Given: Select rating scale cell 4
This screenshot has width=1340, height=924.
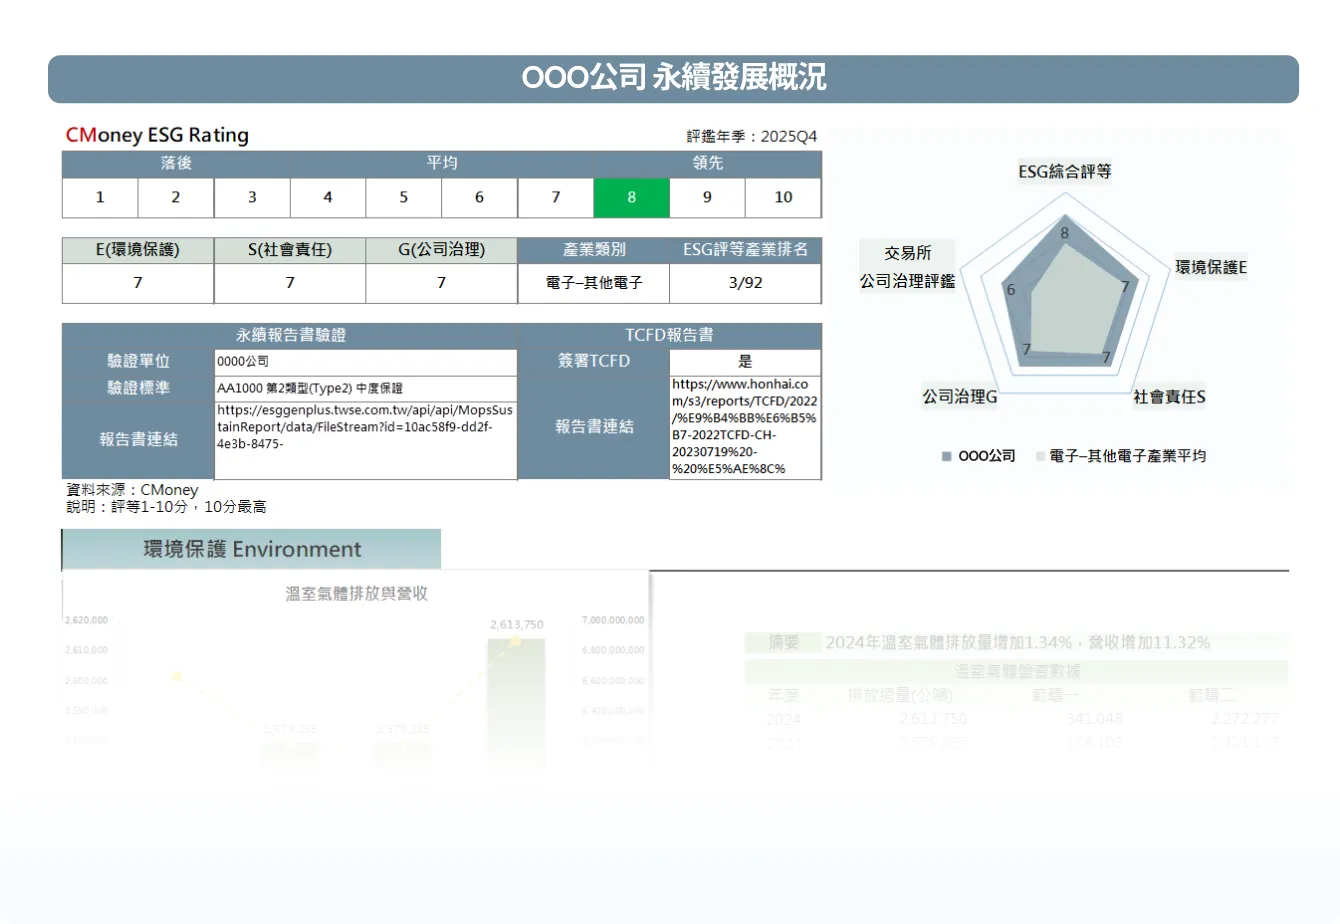Looking at the screenshot, I should [328, 197].
